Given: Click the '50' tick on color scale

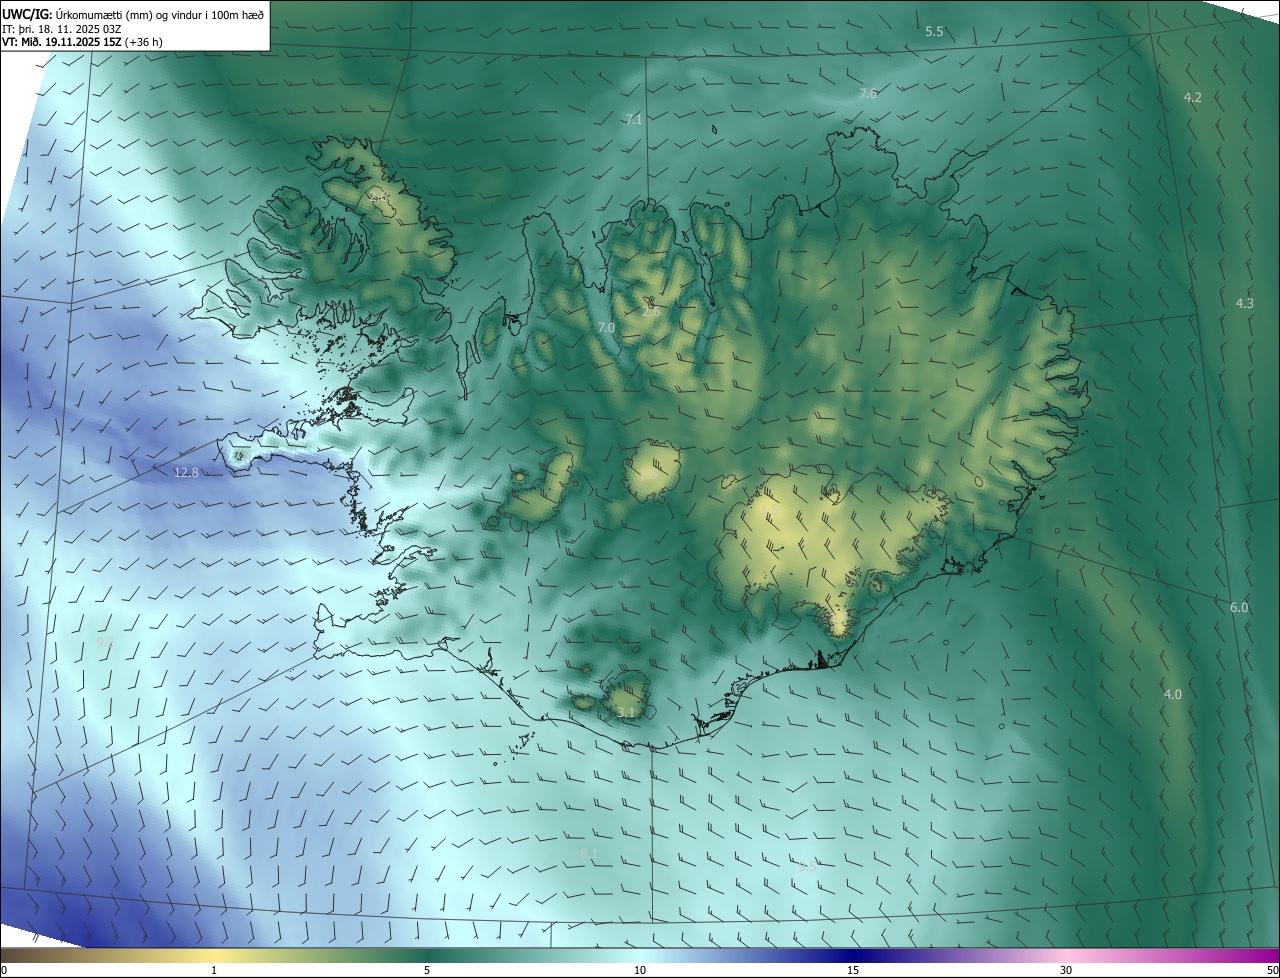Looking at the screenshot, I should (x=1271, y=970).
